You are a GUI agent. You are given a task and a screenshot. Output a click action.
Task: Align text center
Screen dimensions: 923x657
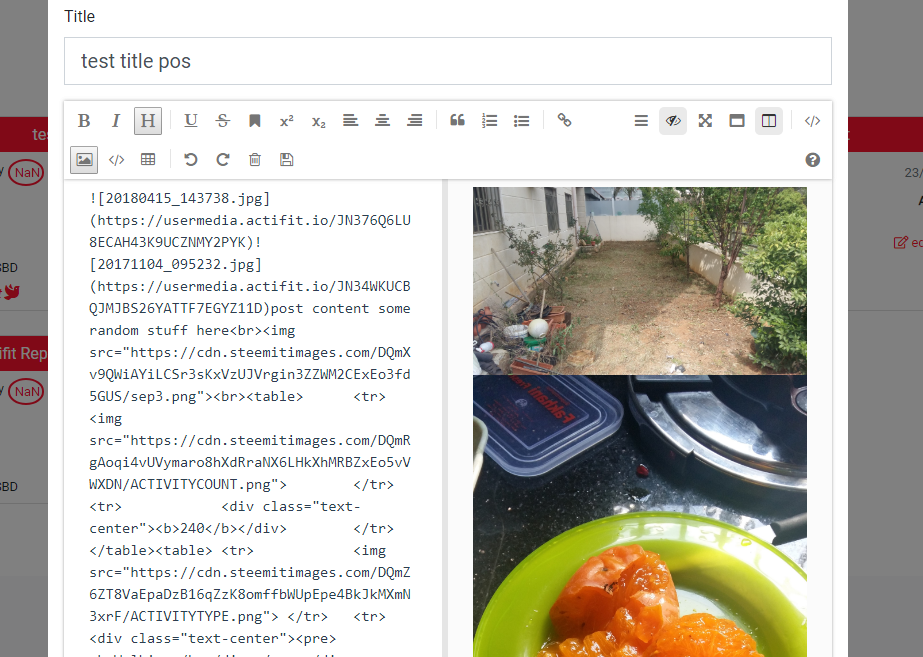[383, 121]
